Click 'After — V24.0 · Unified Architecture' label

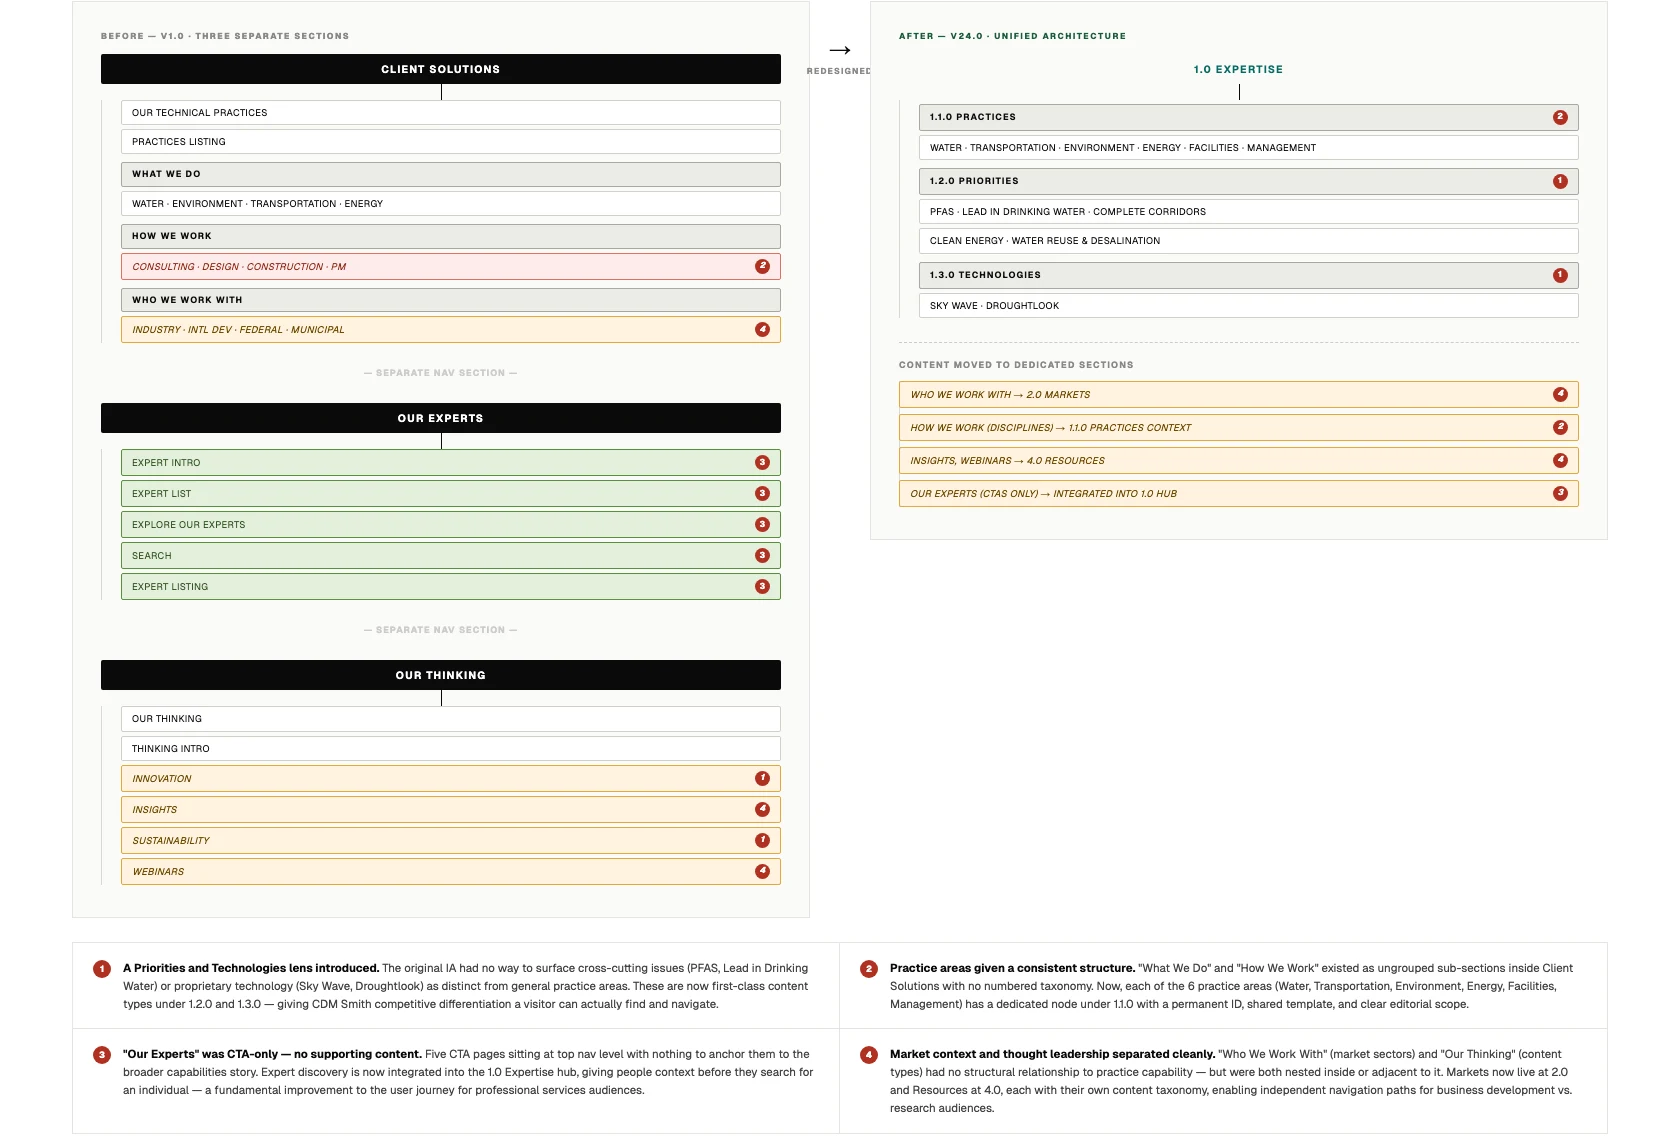[x=1012, y=36]
